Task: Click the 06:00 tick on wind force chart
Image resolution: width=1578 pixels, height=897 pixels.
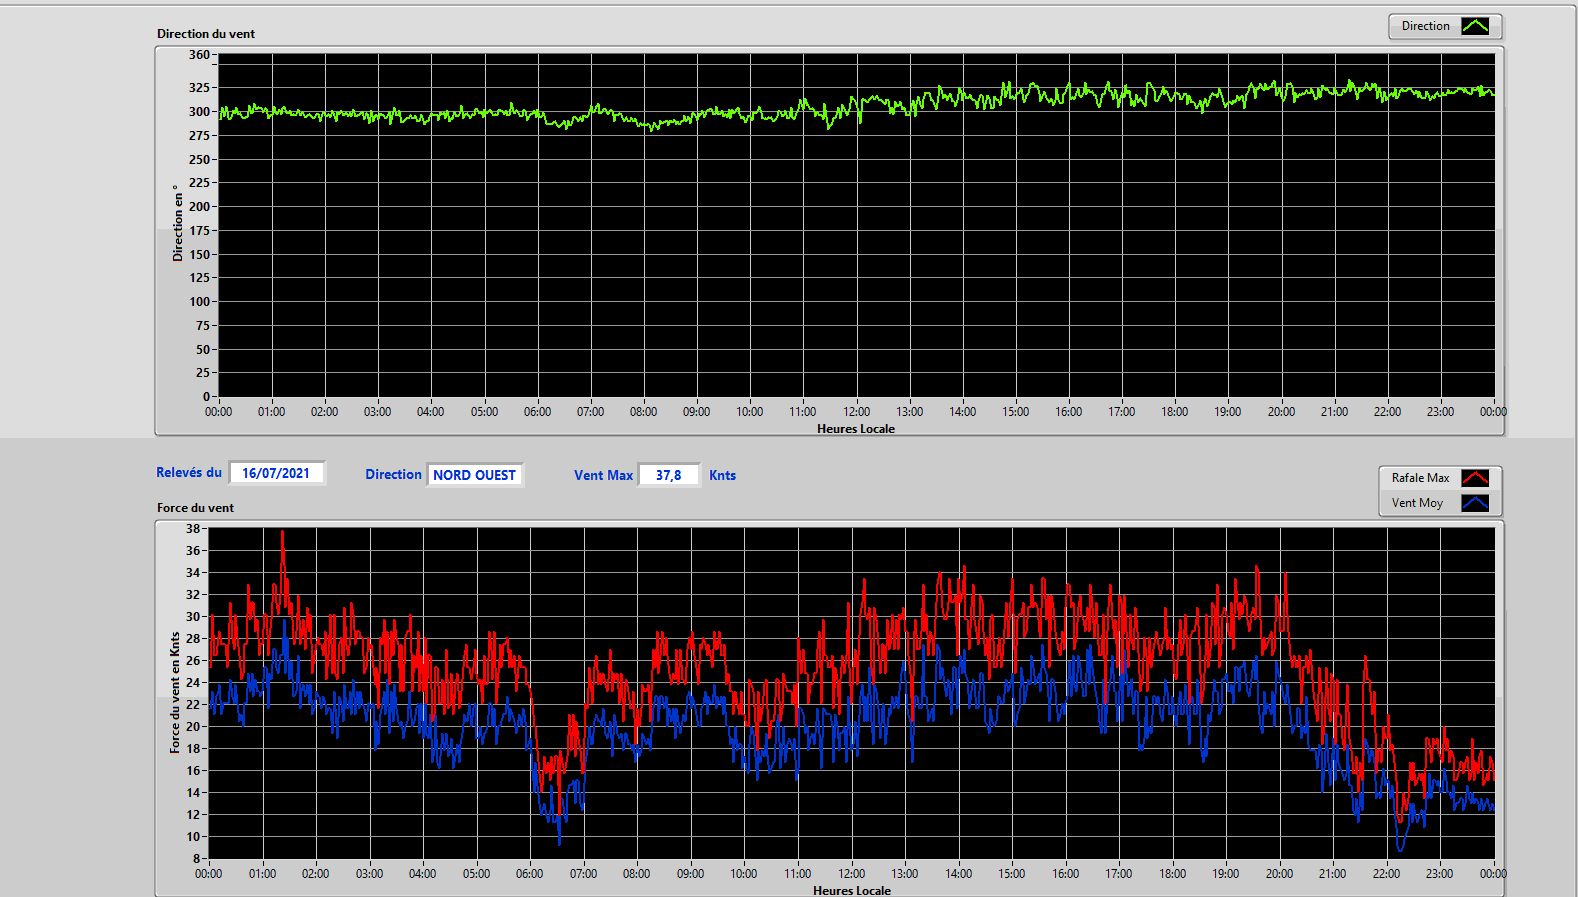Action: (529, 874)
